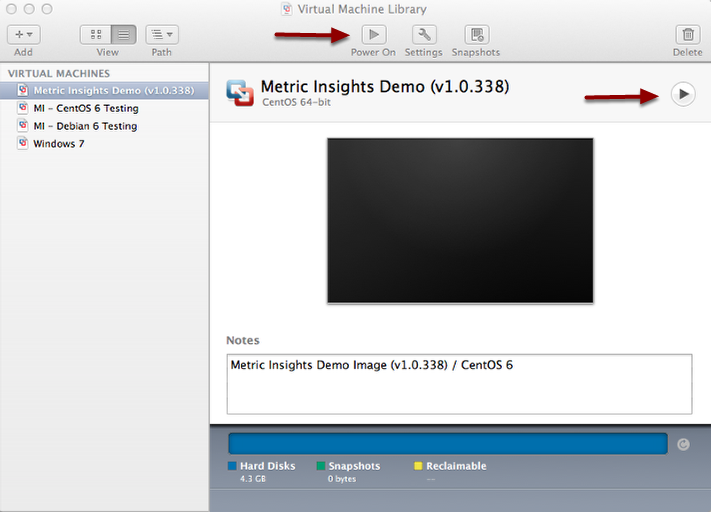Viewport: 711px width, 512px height.
Task: Switch to icon grid view
Action: coord(96,34)
